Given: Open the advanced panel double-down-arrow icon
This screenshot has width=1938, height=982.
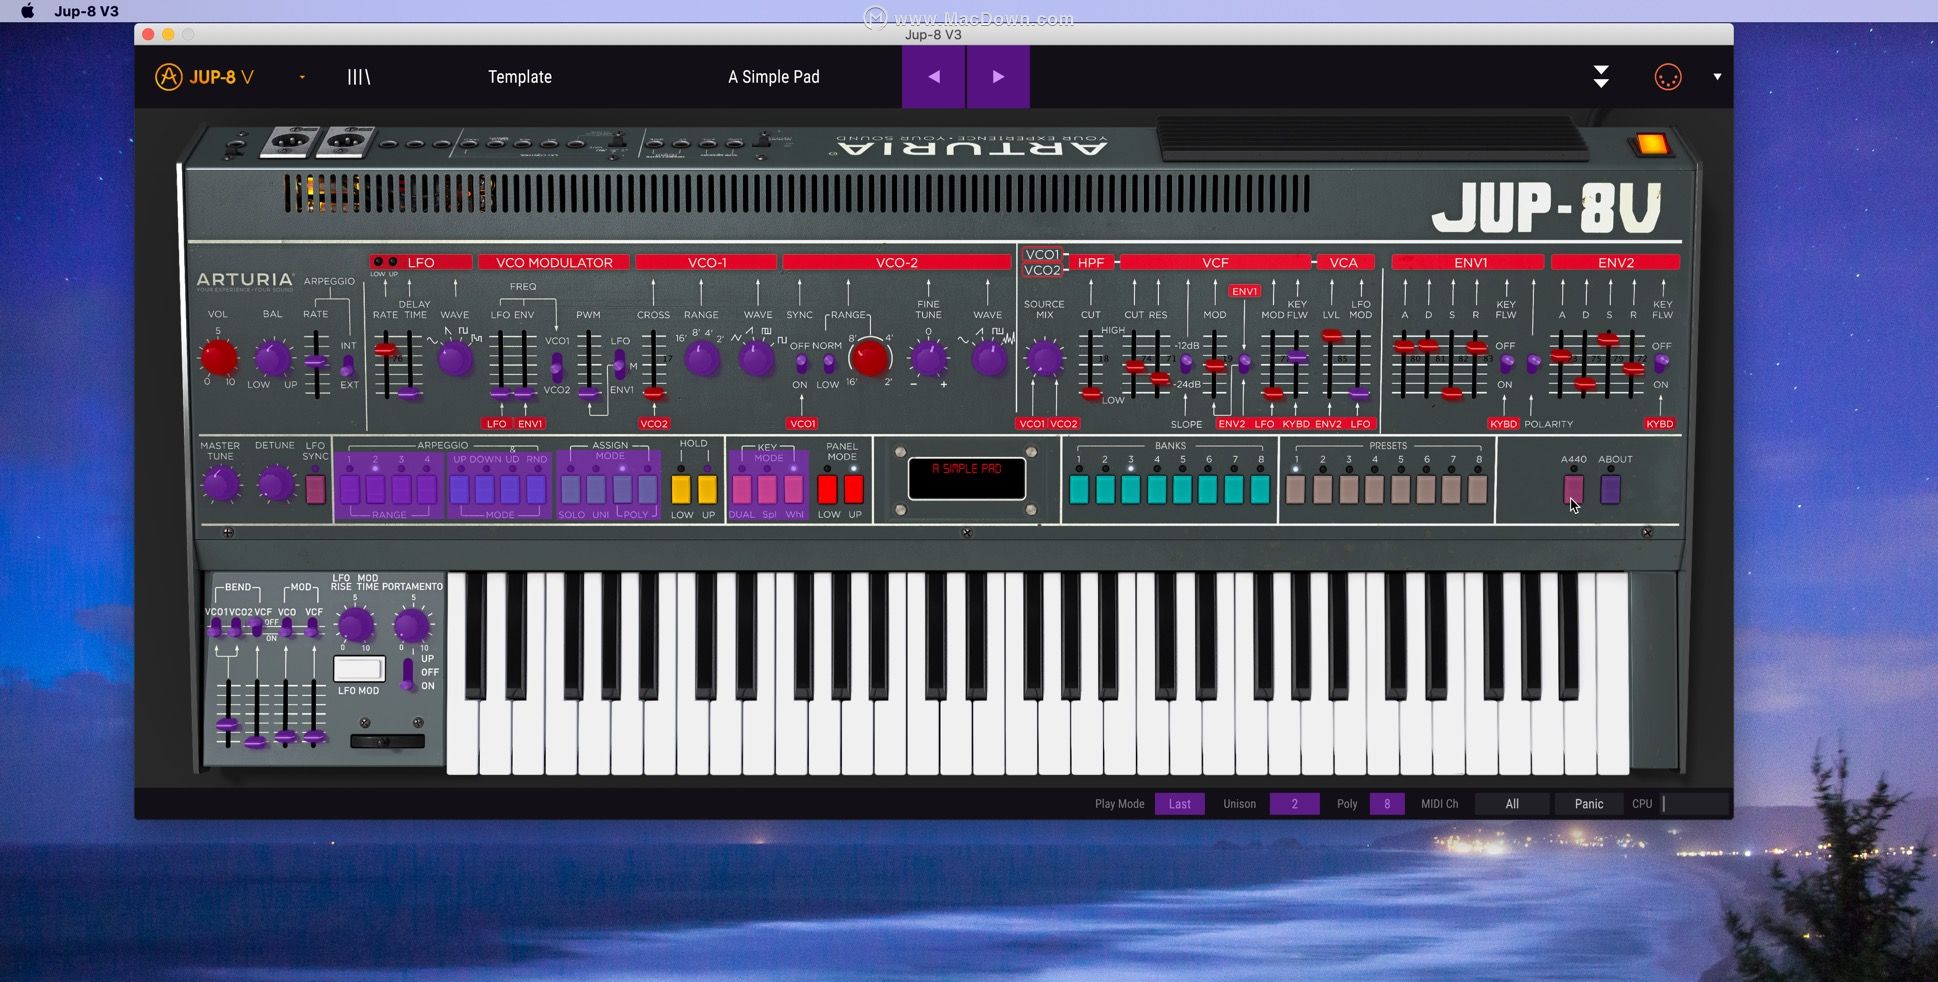Looking at the screenshot, I should point(1601,77).
